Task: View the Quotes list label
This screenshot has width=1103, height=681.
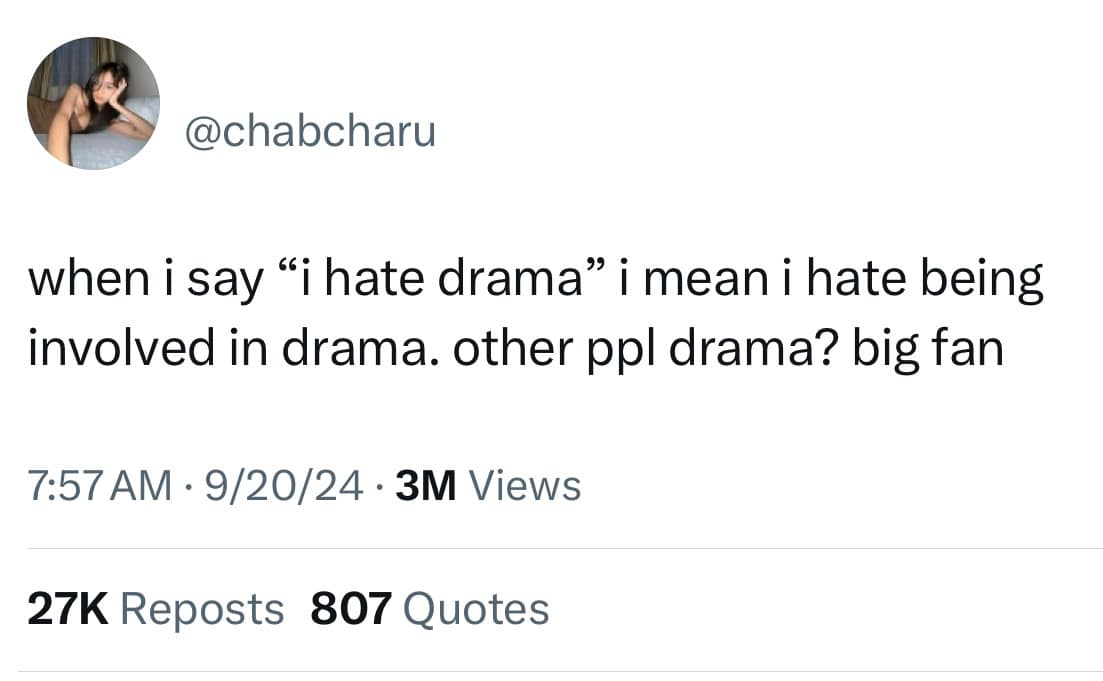Action: pos(477,608)
